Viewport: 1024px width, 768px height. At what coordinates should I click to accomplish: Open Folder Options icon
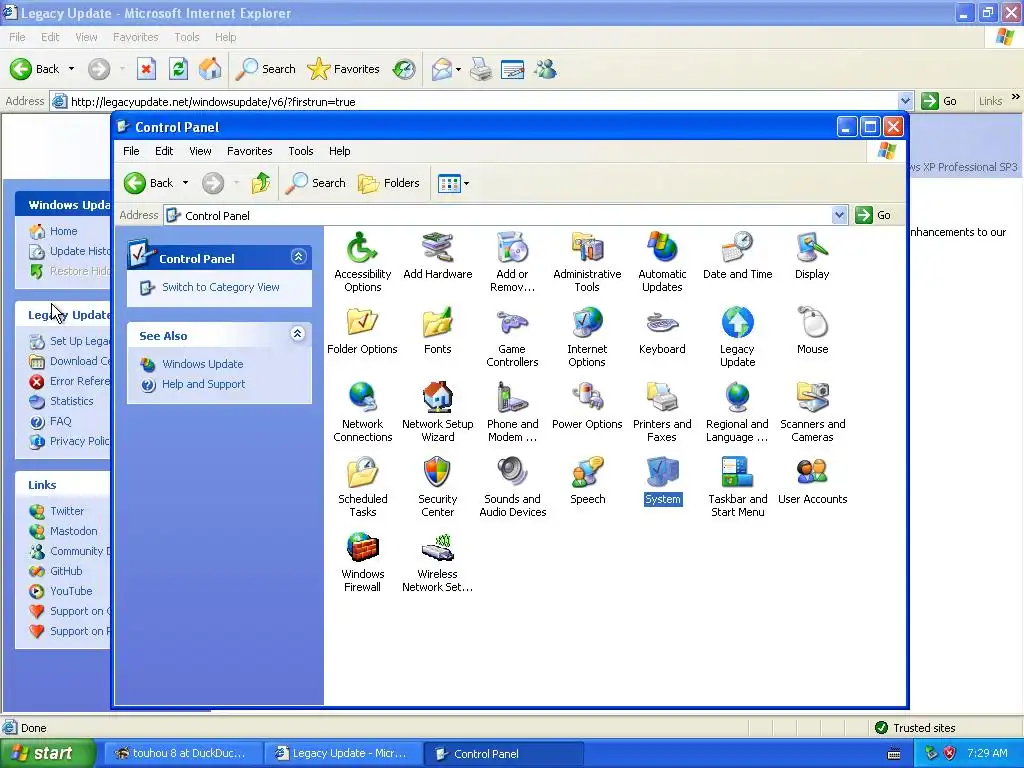(x=362, y=331)
